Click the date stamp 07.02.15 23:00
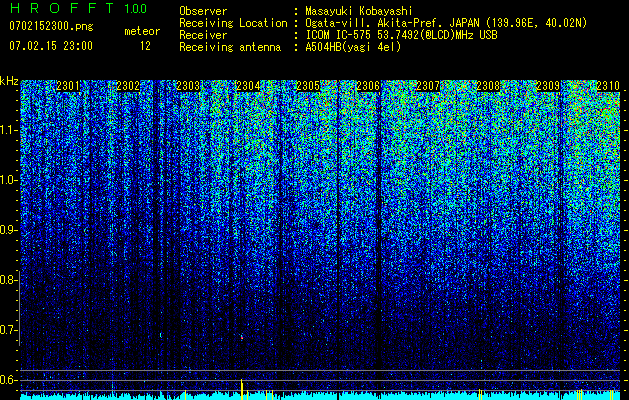 [51, 46]
